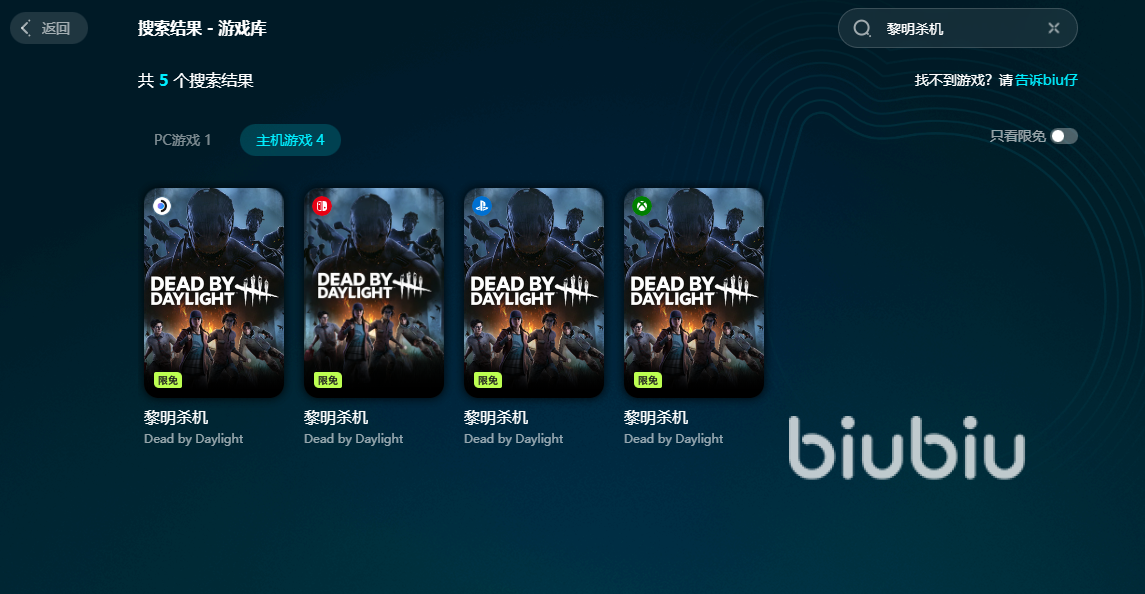
Task: Click the Xbox icon on fourth card
Action: [641, 206]
